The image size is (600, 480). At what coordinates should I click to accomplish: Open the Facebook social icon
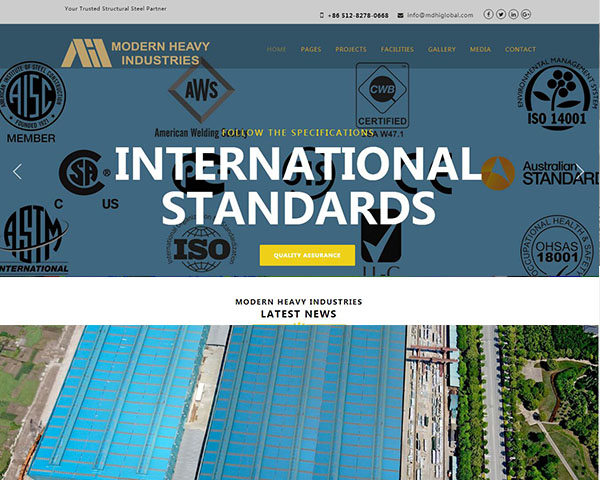(489, 15)
